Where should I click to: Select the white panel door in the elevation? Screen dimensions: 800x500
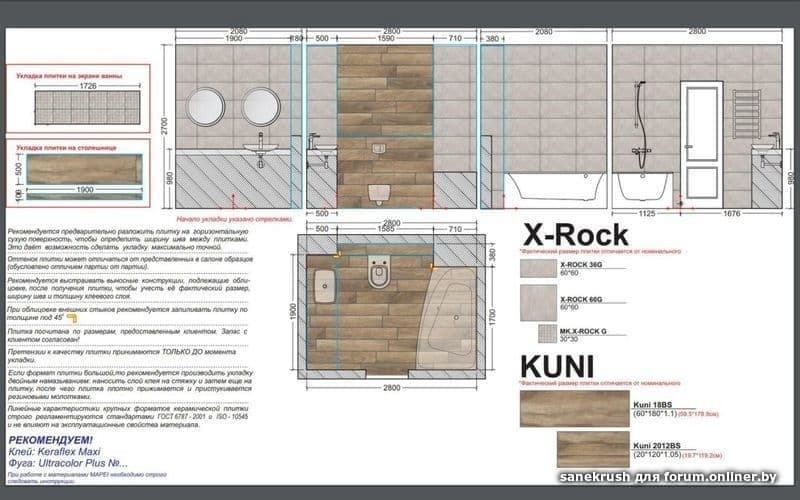click(700, 141)
